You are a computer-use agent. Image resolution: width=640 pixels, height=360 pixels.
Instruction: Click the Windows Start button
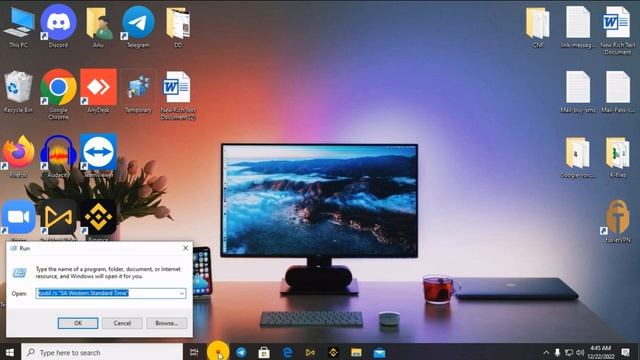tap(10, 352)
